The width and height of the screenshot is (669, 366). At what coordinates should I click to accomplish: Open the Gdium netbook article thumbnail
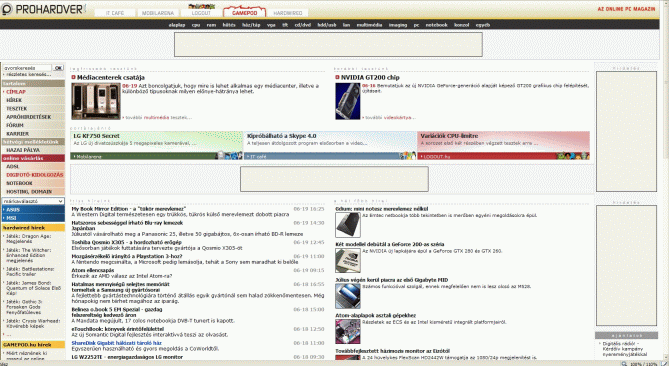click(348, 225)
